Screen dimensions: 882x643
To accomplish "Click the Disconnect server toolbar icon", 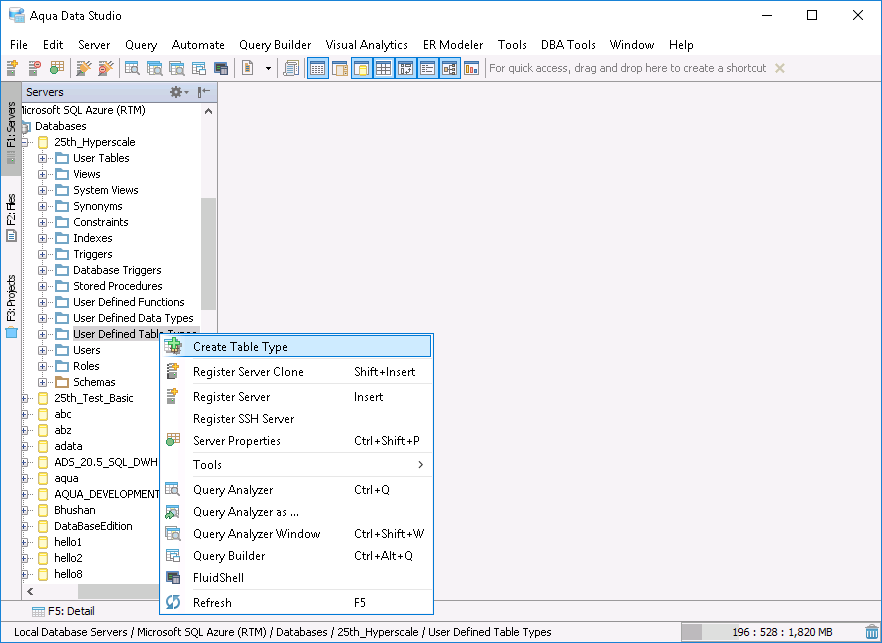I will (106, 68).
